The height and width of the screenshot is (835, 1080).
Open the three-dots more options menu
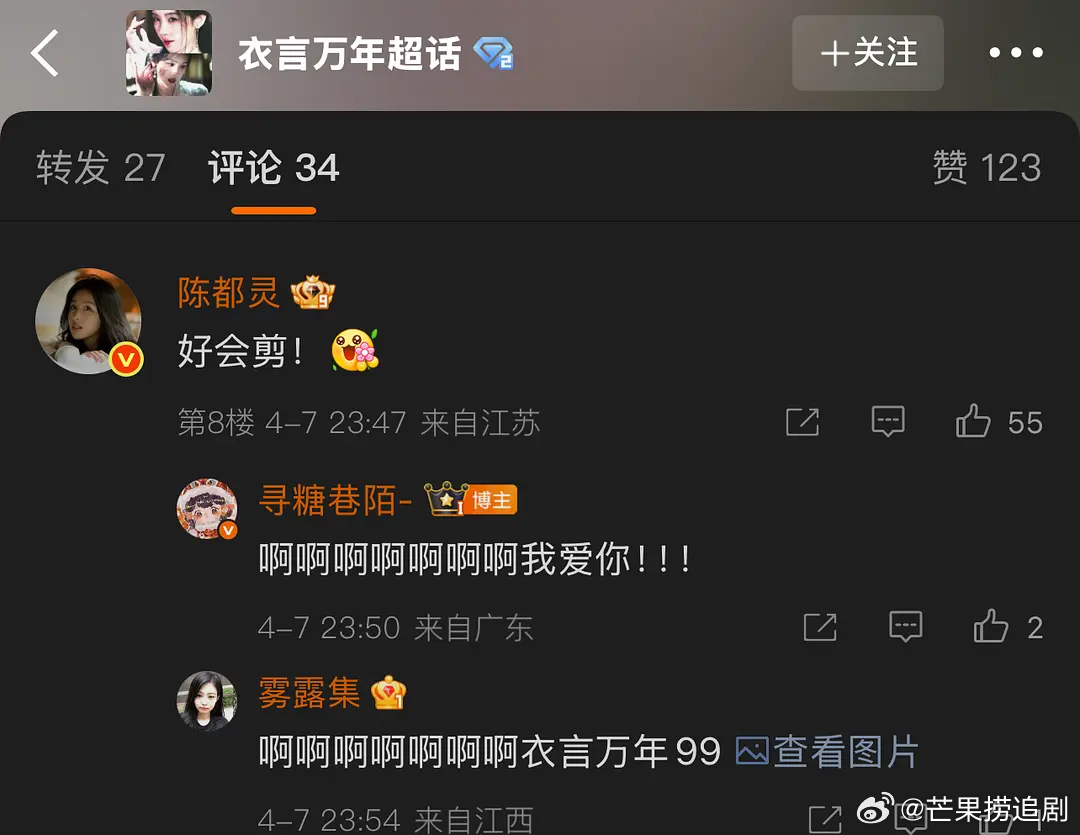(x=1015, y=52)
